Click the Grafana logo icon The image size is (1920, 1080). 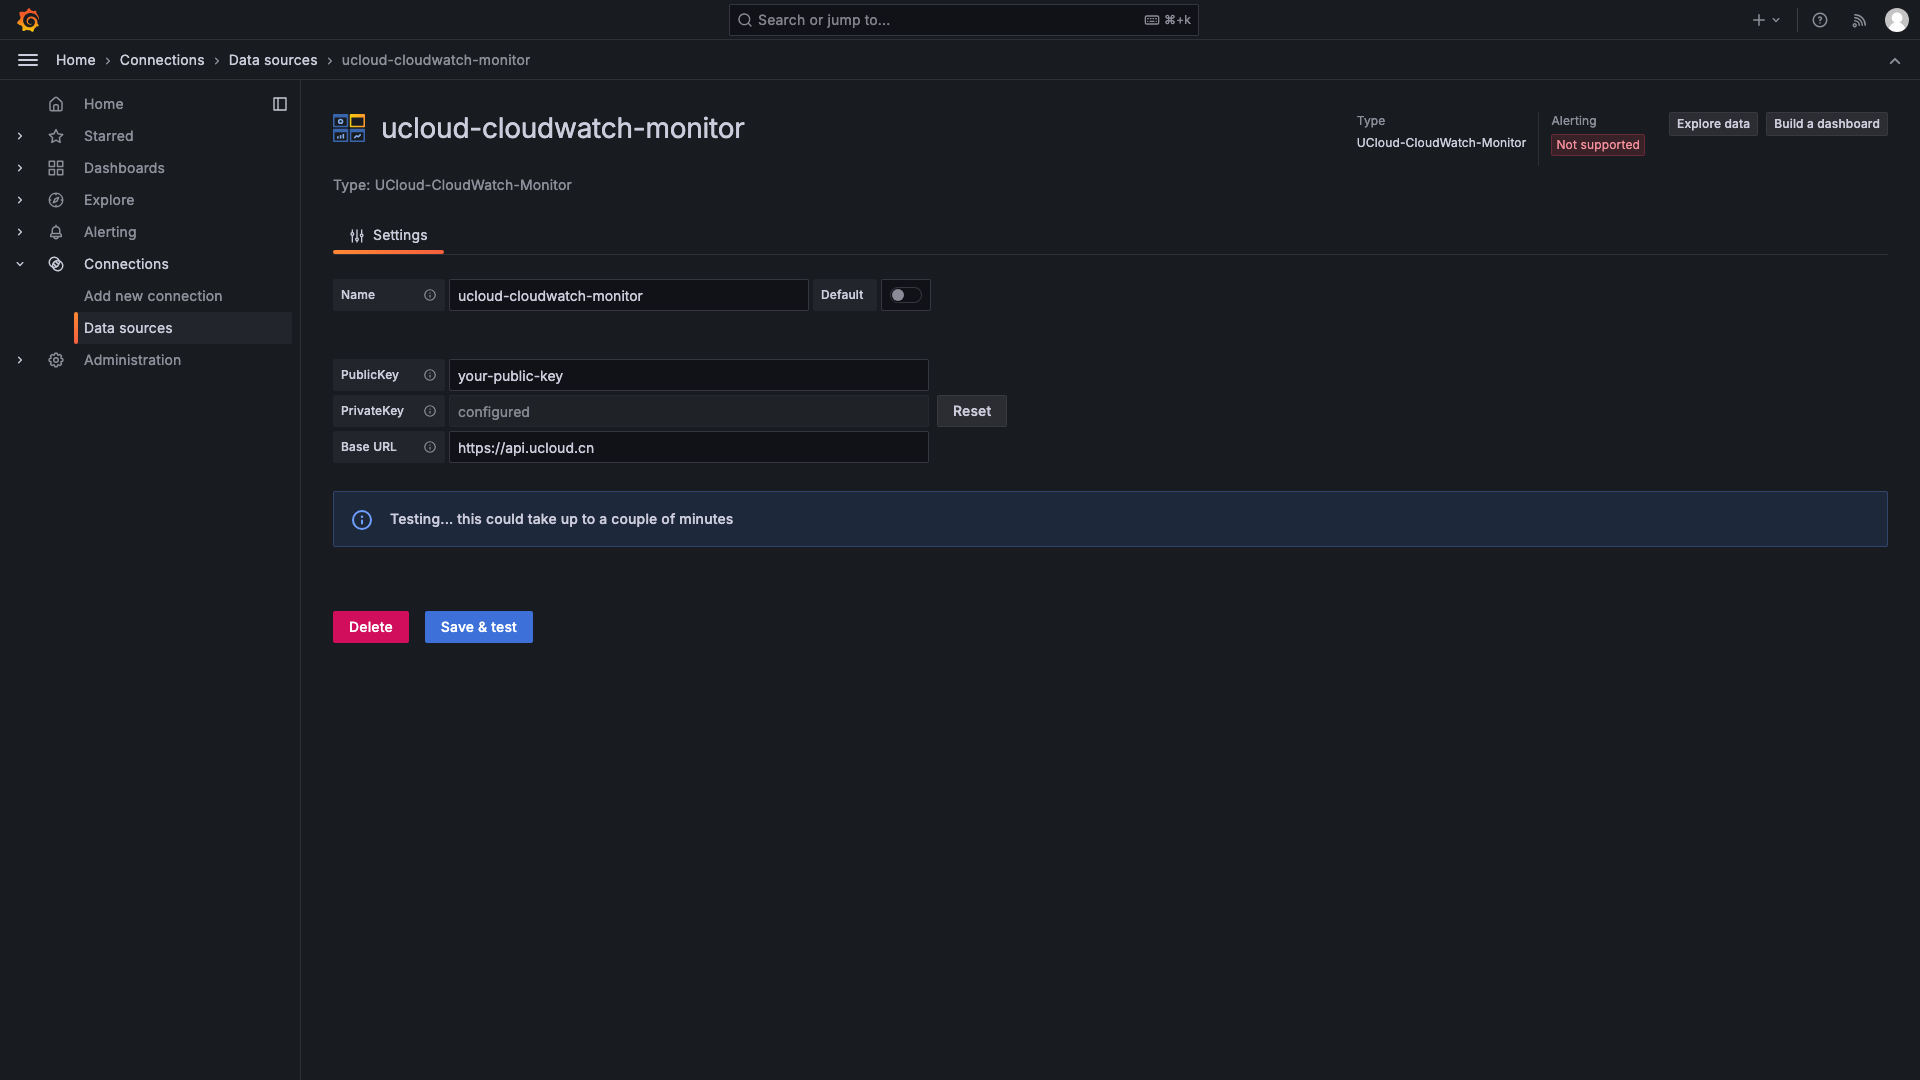click(x=28, y=20)
